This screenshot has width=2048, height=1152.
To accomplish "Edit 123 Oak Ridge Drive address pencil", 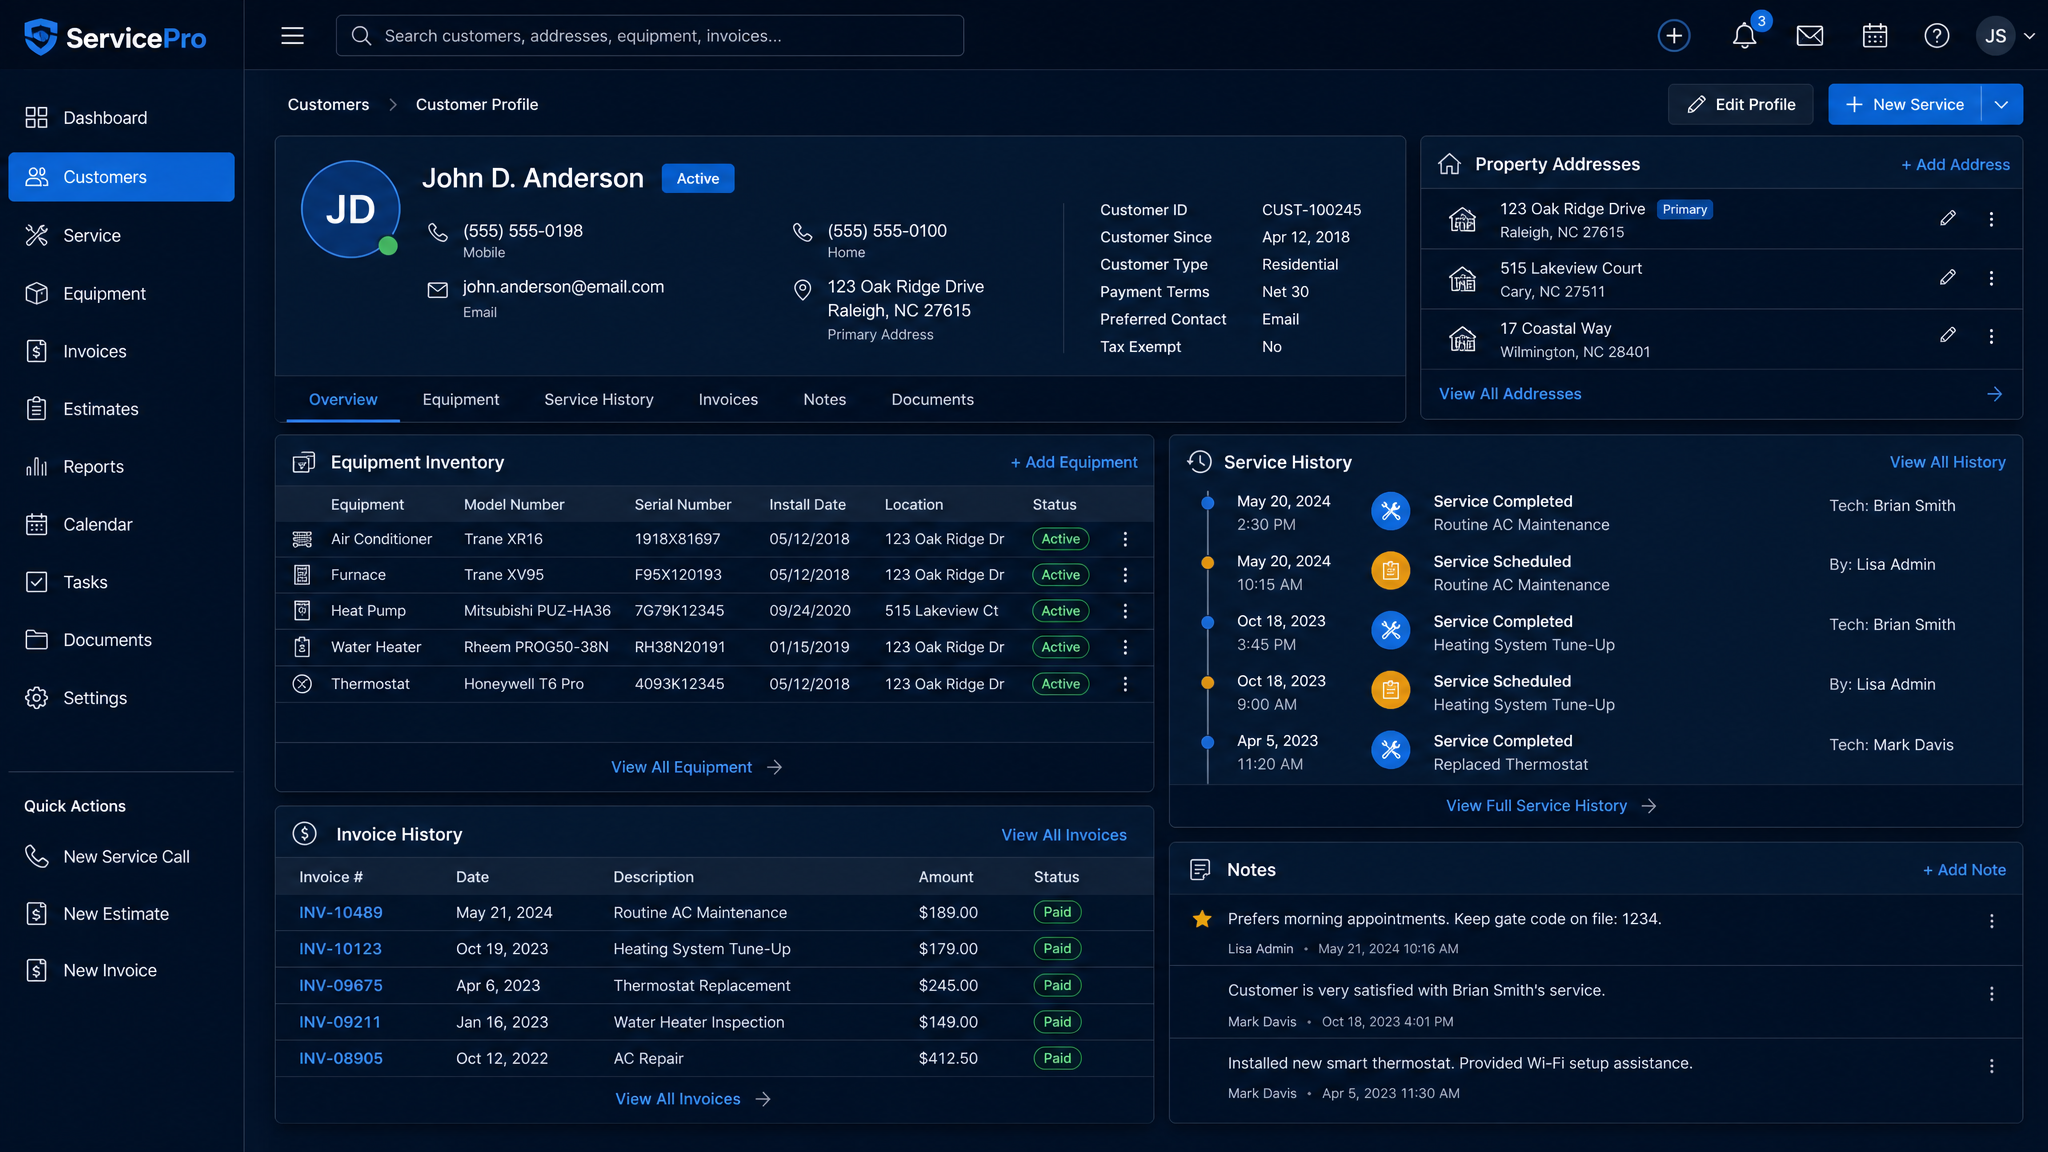I will click(x=1947, y=218).
